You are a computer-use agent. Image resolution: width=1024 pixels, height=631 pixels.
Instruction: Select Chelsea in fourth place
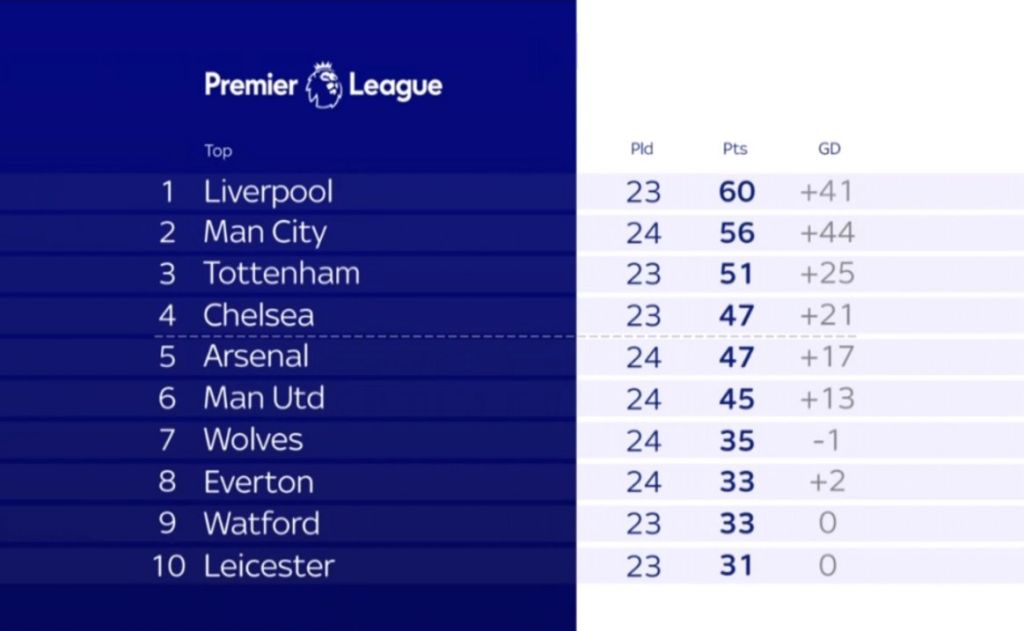(x=259, y=316)
